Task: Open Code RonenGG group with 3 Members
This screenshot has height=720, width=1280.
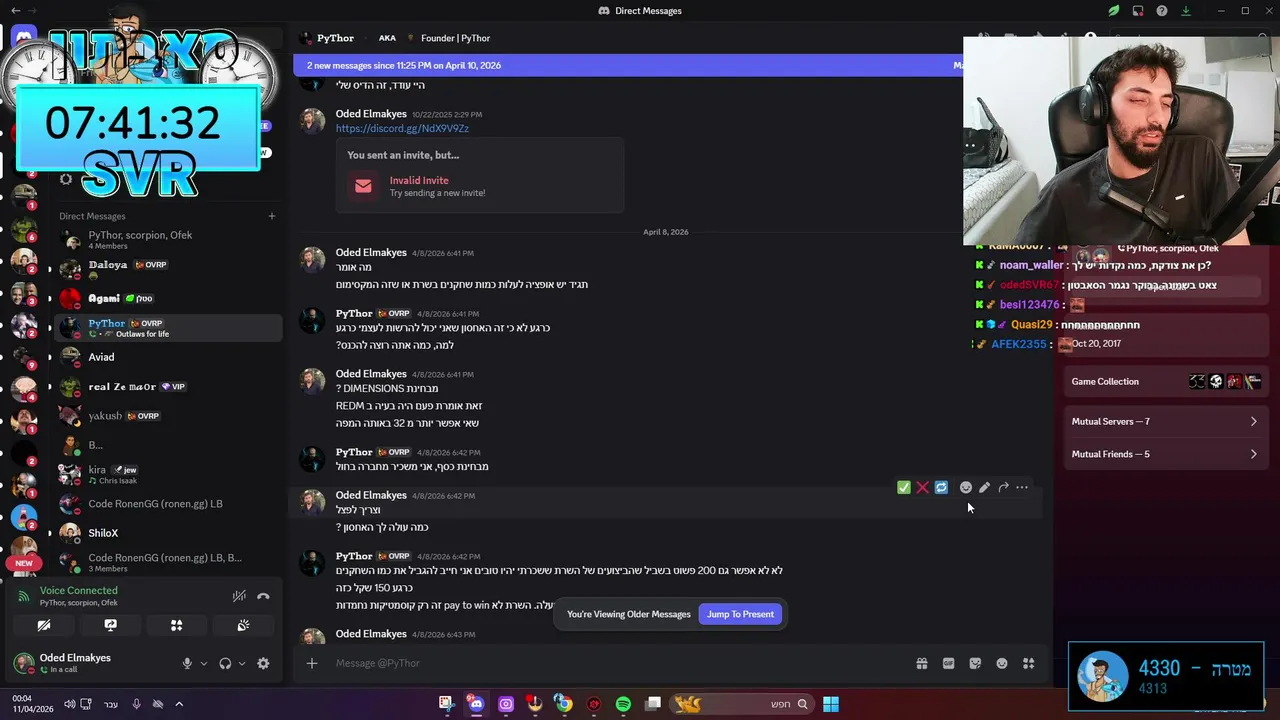Action: pyautogui.click(x=168, y=562)
